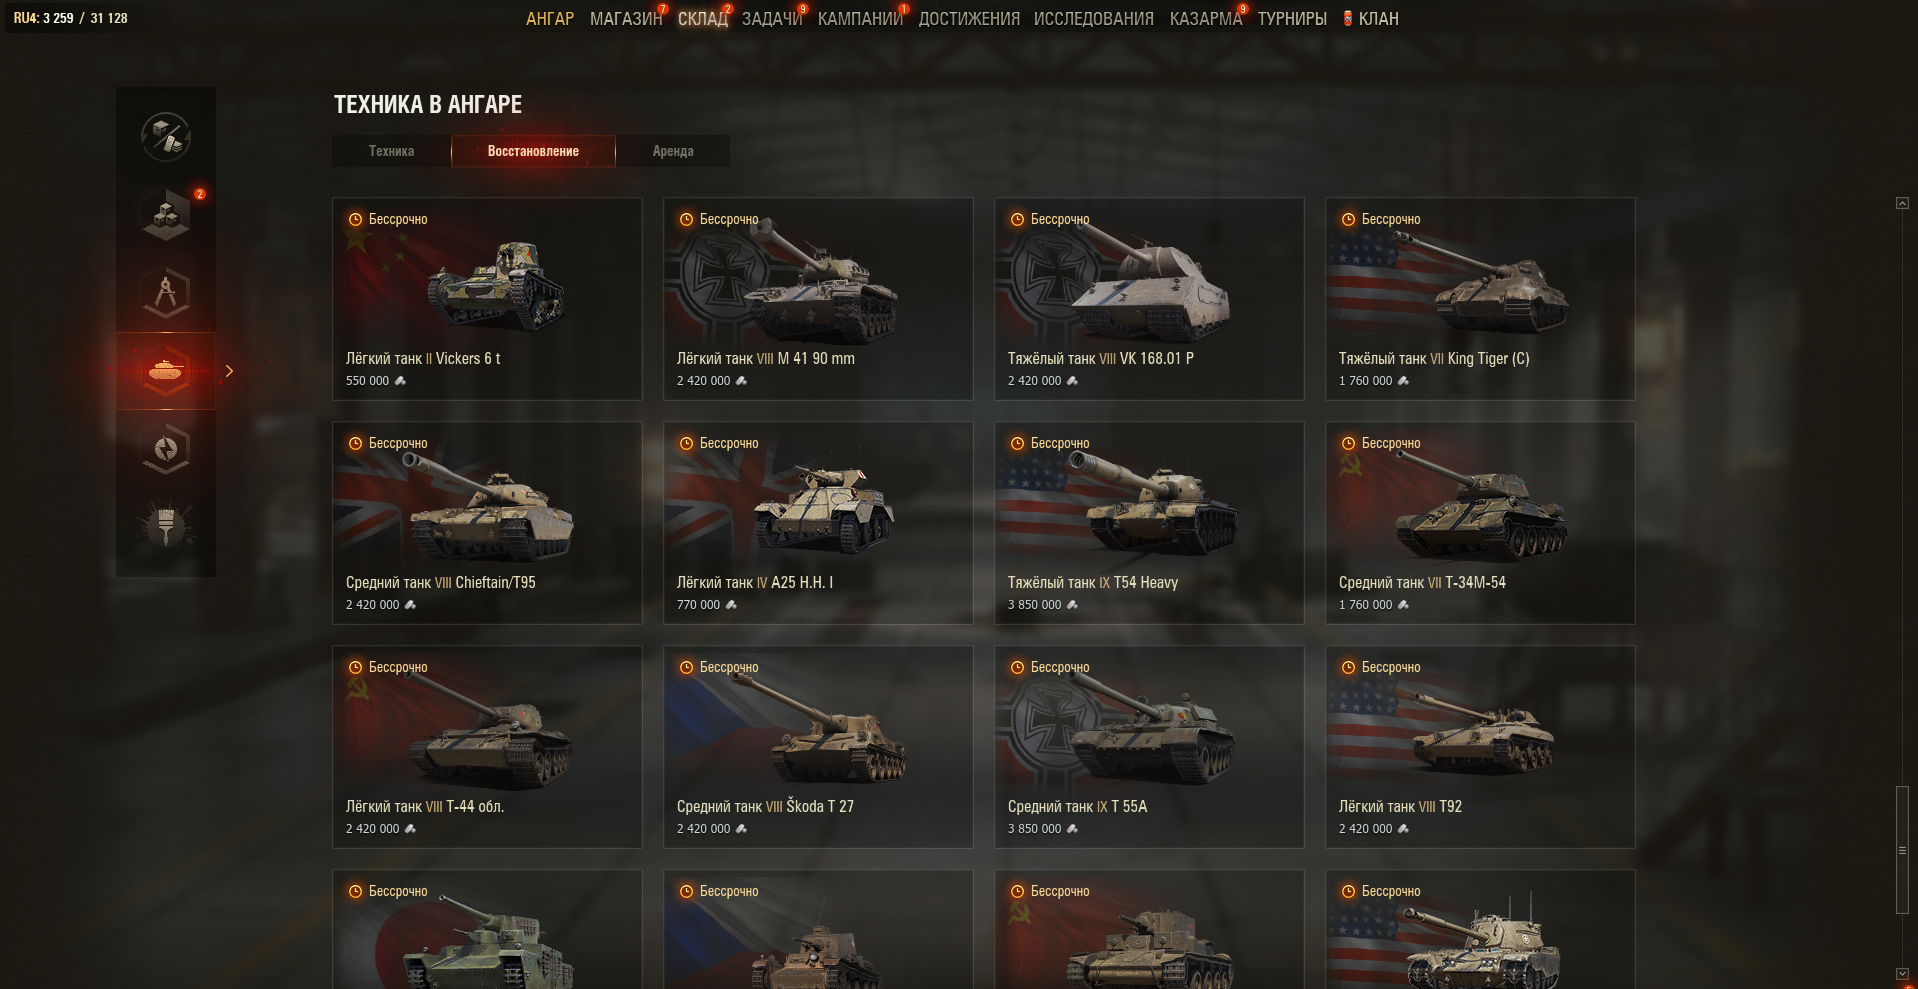Open the equipment and consumables sidebar icon
The width and height of the screenshot is (1918, 989).
click(x=166, y=136)
